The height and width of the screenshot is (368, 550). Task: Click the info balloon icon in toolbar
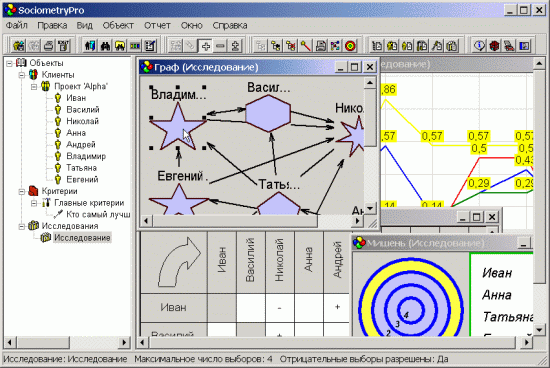(479, 46)
